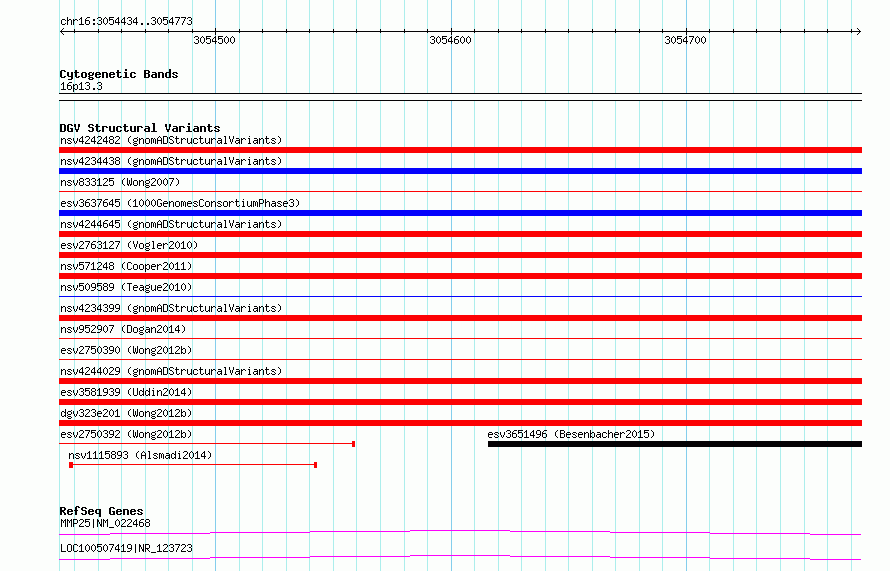Click the thin blue nsv509589 line
This screenshot has width=890, height=571.
[460, 296]
